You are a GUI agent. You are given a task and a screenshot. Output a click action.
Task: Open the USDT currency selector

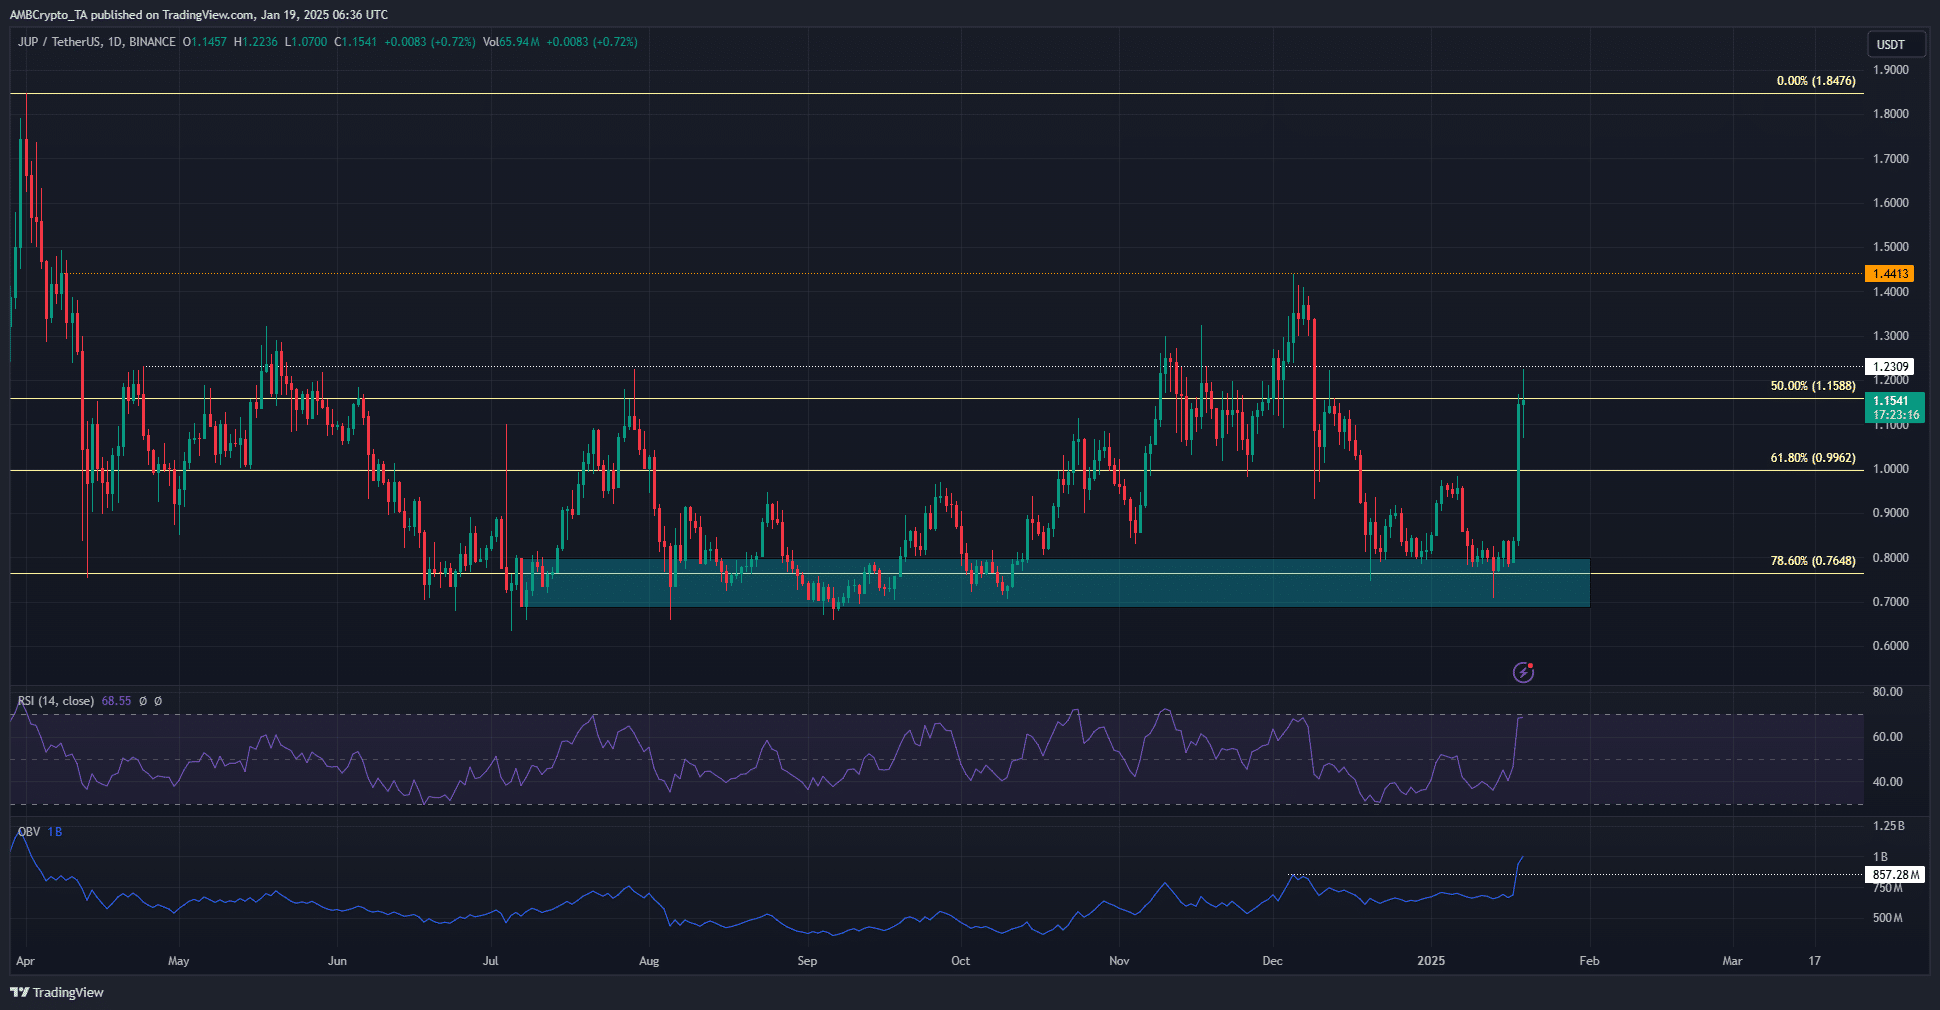click(1890, 44)
